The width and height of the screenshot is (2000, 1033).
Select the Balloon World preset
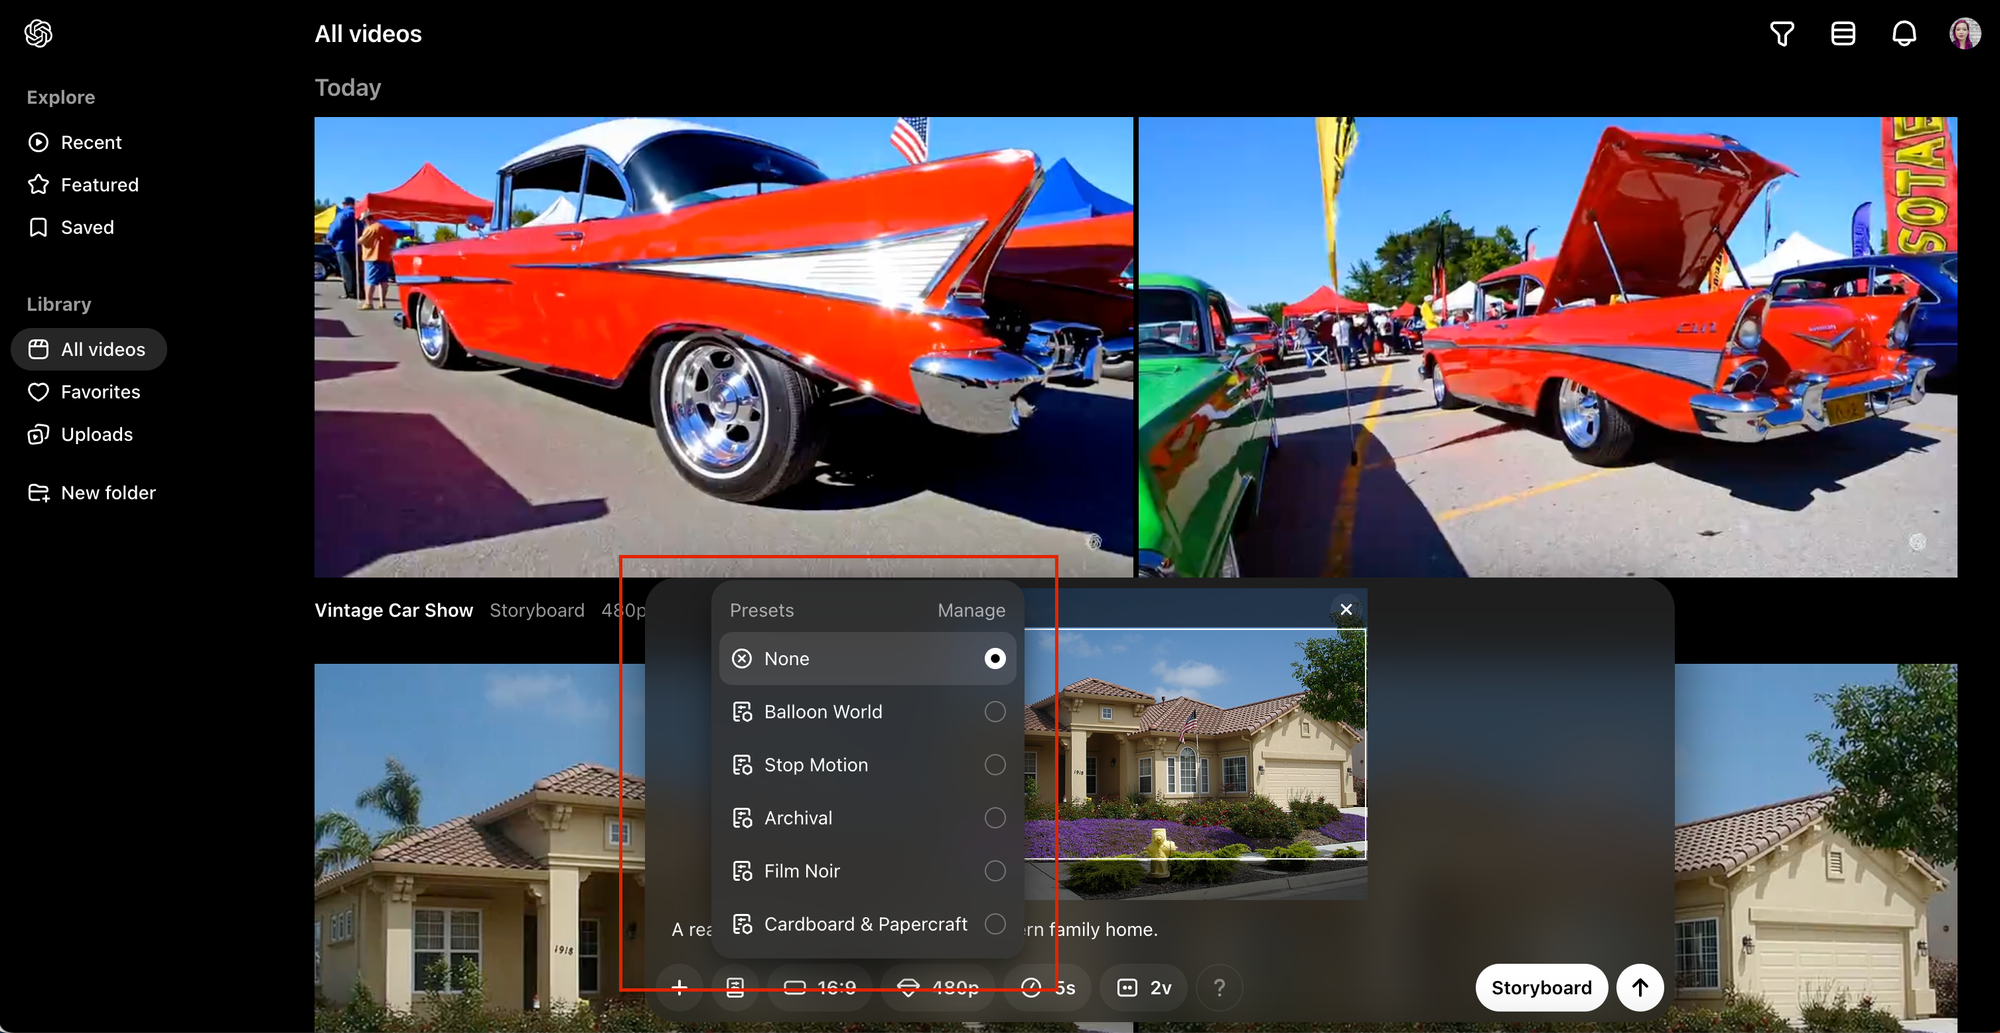click(868, 712)
